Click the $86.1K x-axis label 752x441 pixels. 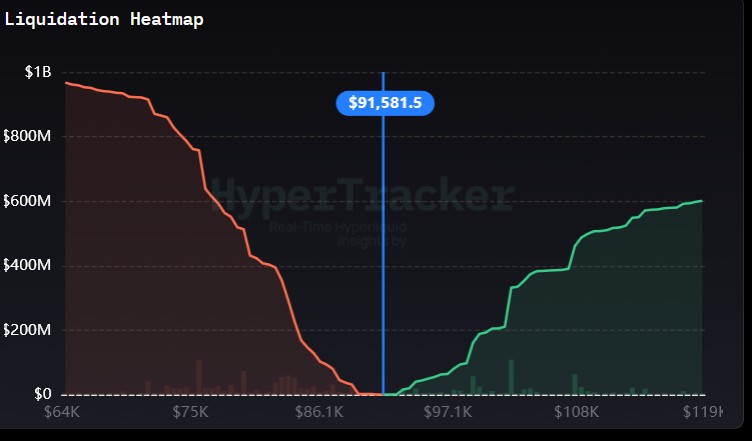click(320, 413)
